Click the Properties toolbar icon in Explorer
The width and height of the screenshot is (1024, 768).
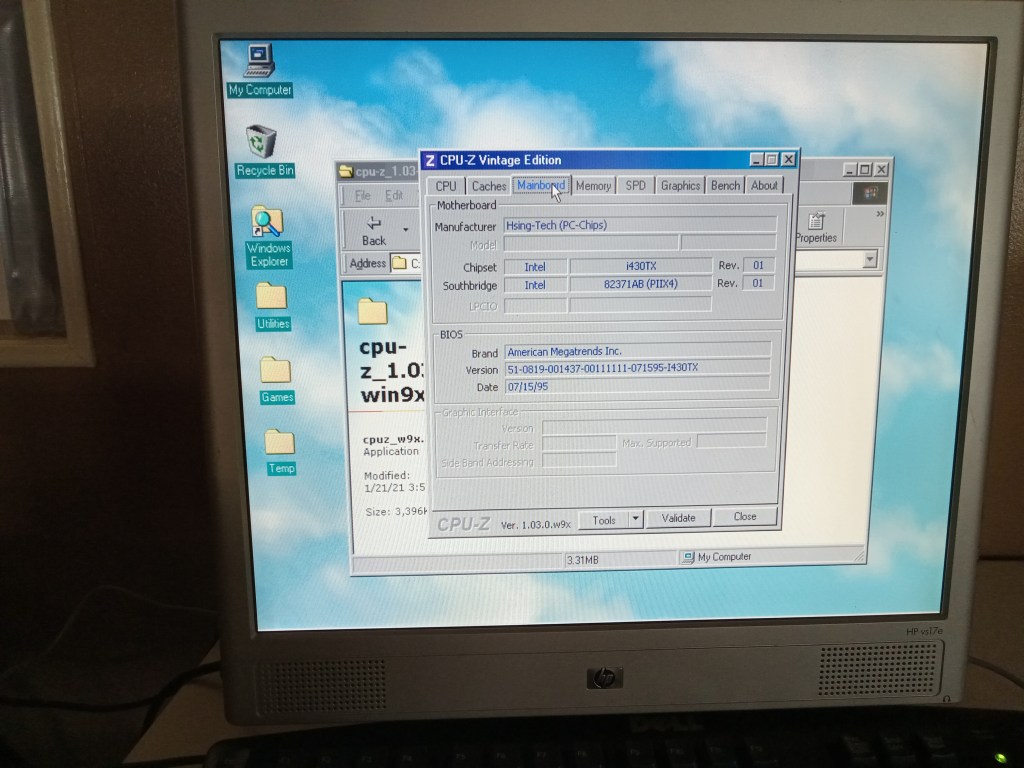(x=816, y=228)
